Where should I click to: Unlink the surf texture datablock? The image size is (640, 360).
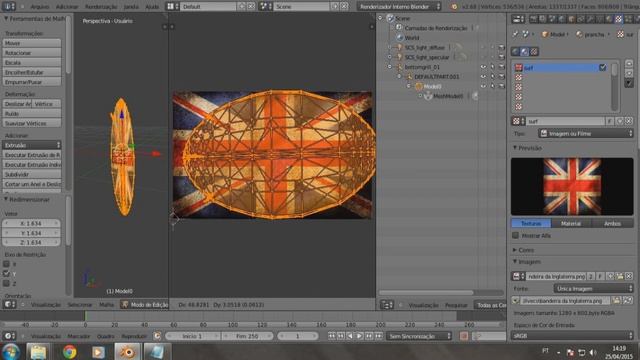(x=629, y=121)
